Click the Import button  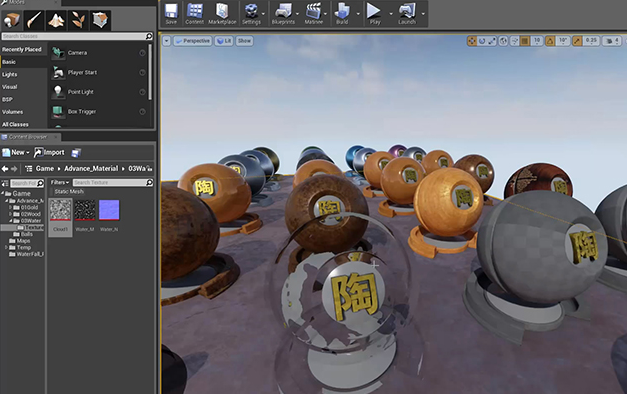49,152
